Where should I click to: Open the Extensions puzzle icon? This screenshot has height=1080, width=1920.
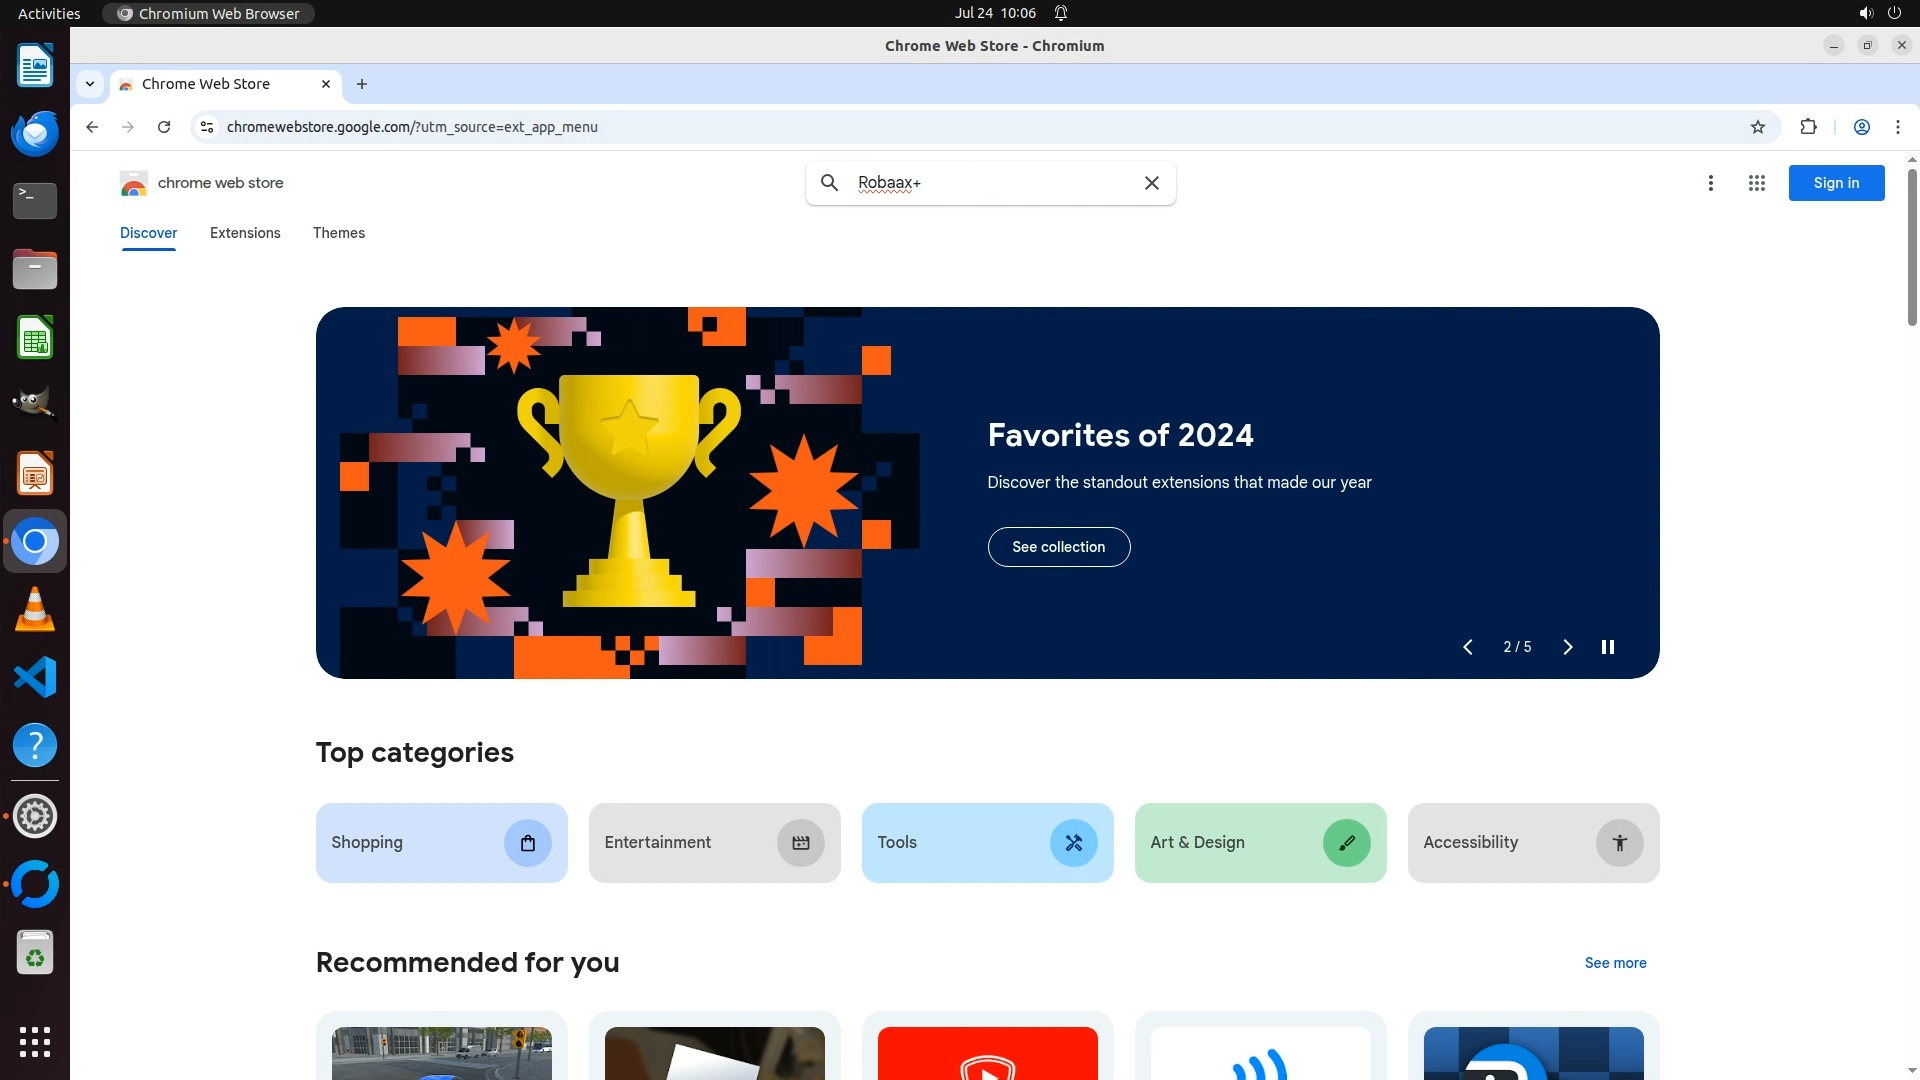(x=1808, y=127)
